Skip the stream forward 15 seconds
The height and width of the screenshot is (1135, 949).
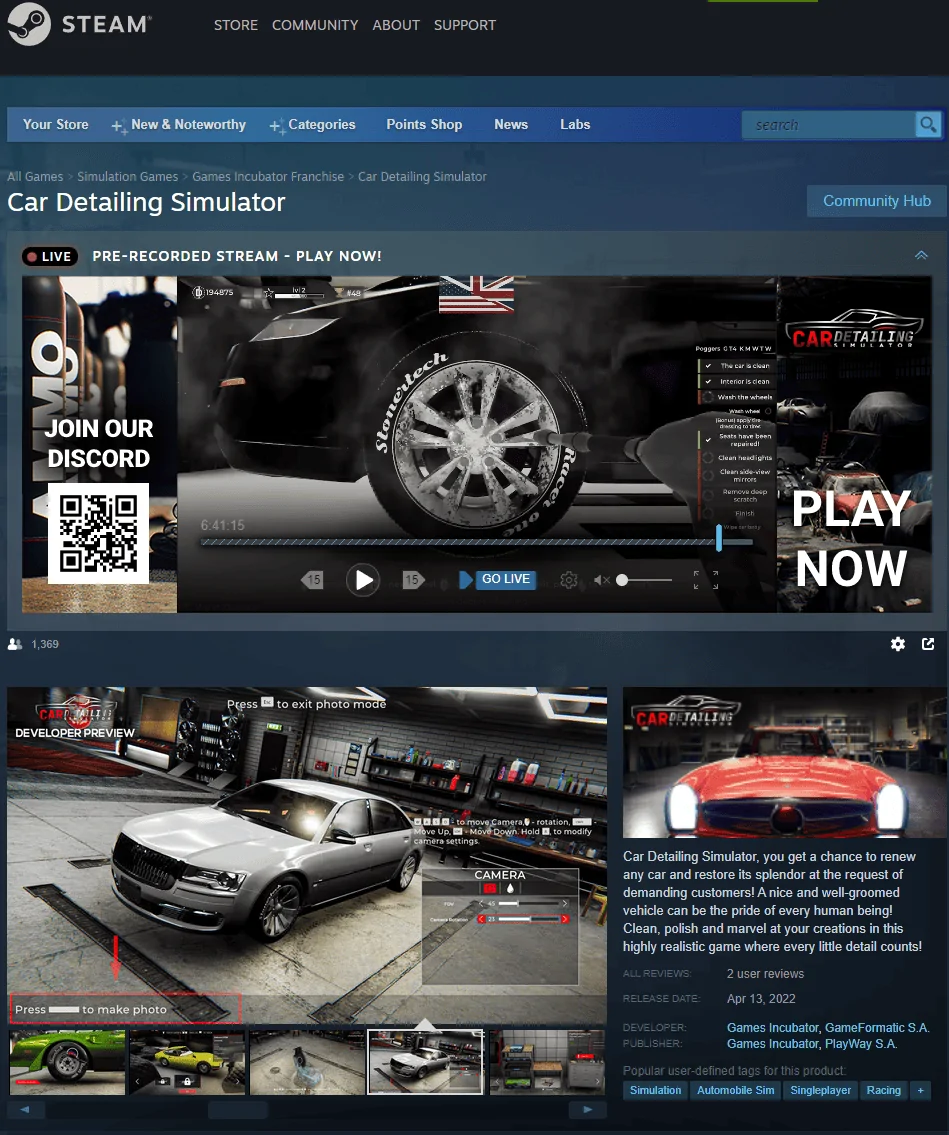pyautogui.click(x=413, y=579)
